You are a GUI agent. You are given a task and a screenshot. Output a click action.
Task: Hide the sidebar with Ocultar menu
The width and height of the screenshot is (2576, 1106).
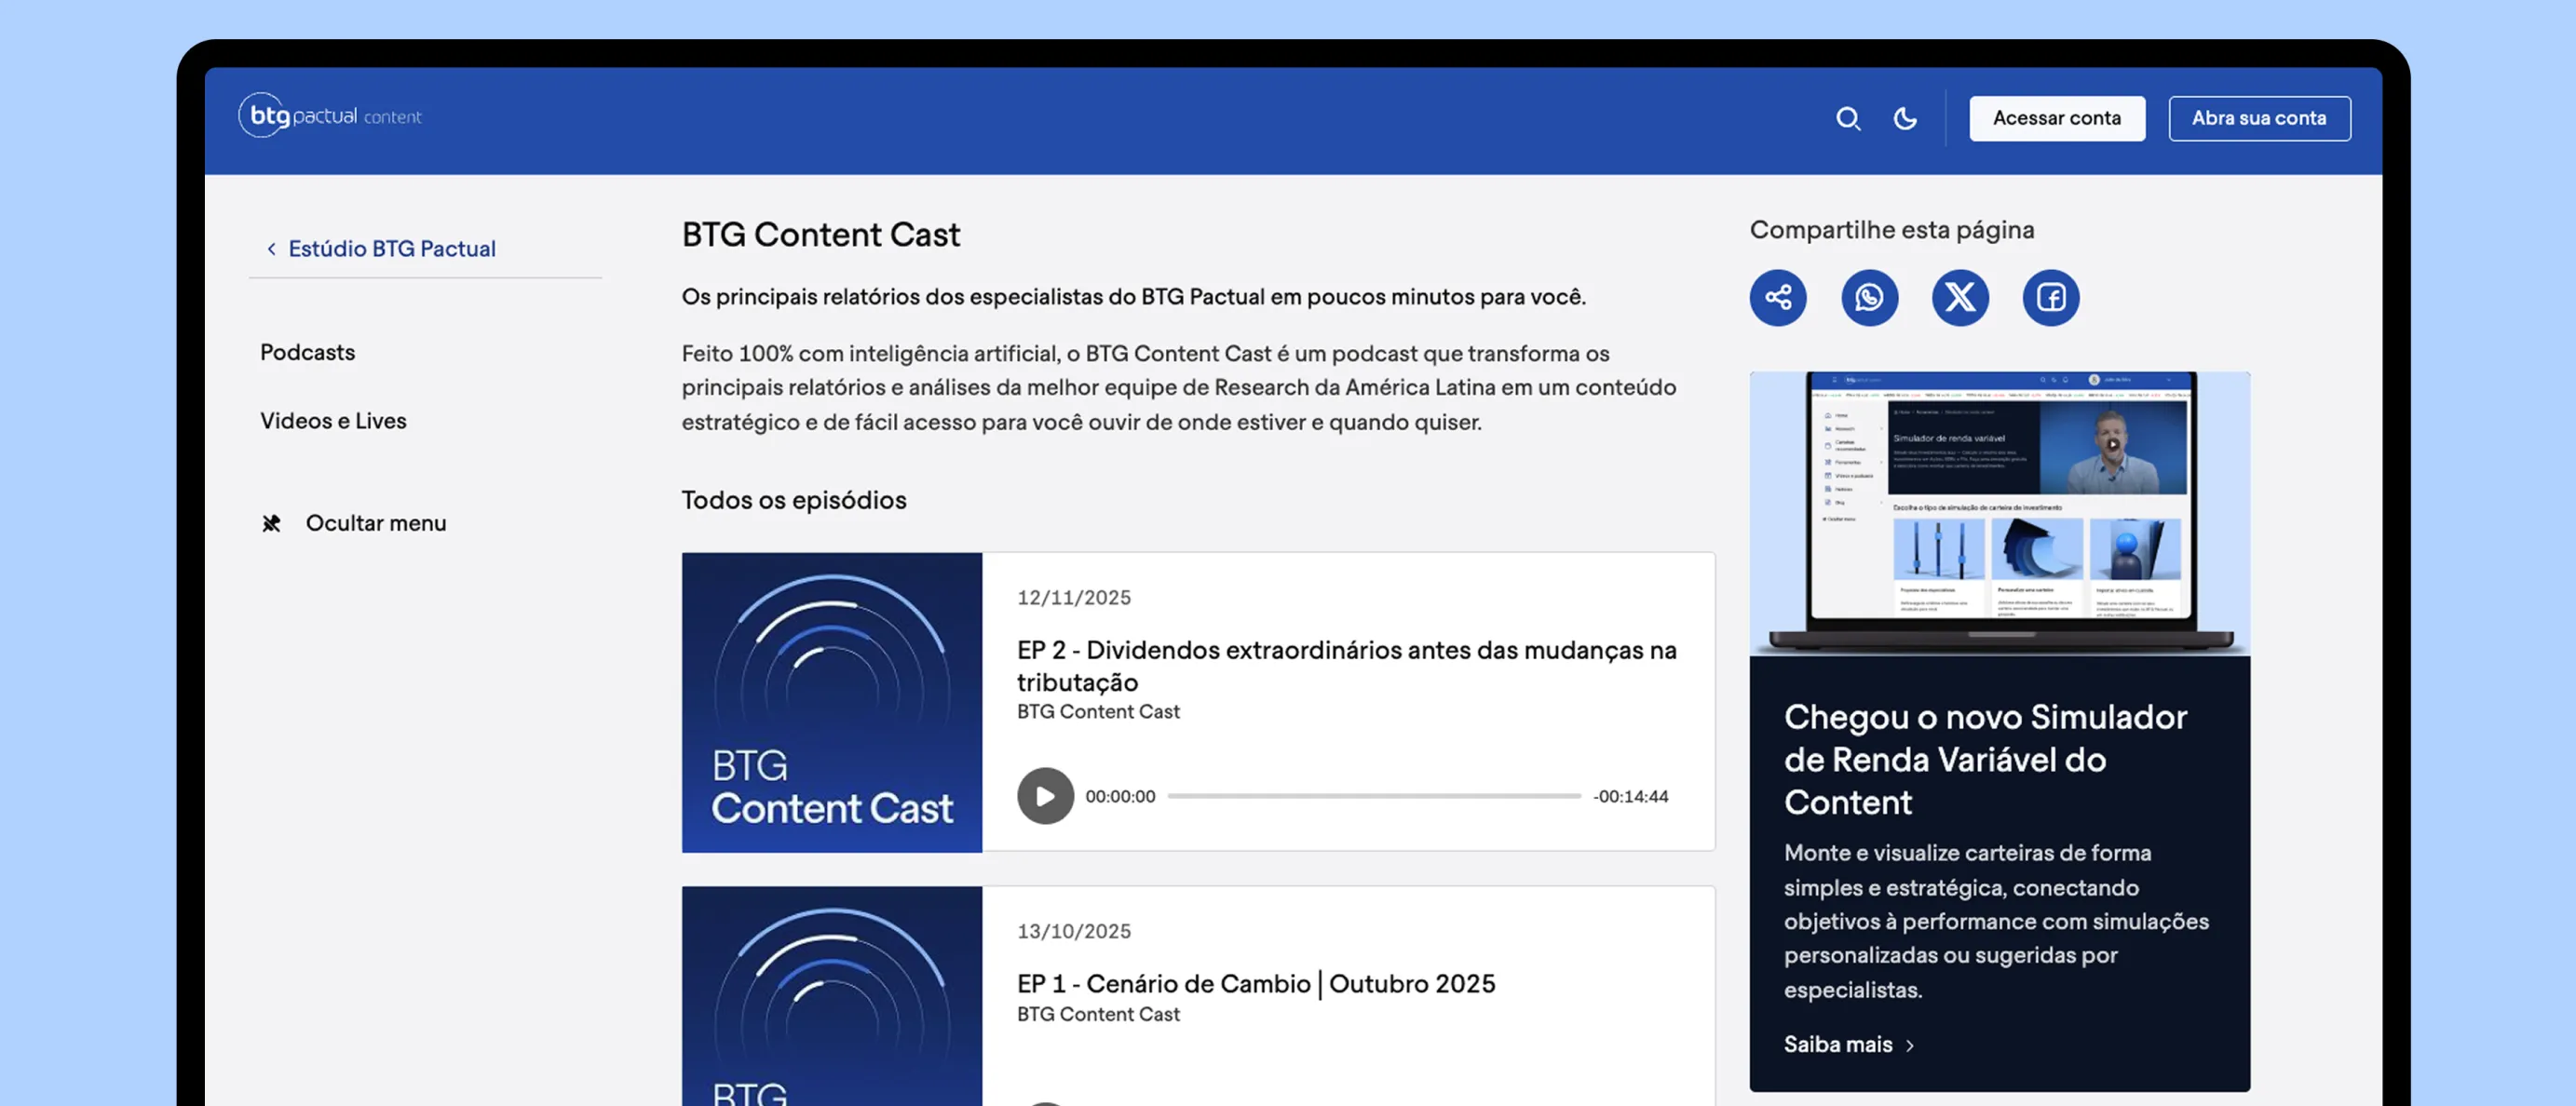click(x=375, y=523)
